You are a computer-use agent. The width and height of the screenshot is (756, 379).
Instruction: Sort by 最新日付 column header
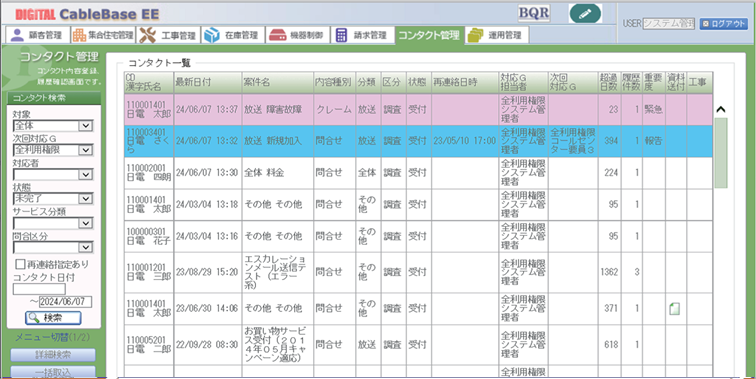pos(207,82)
